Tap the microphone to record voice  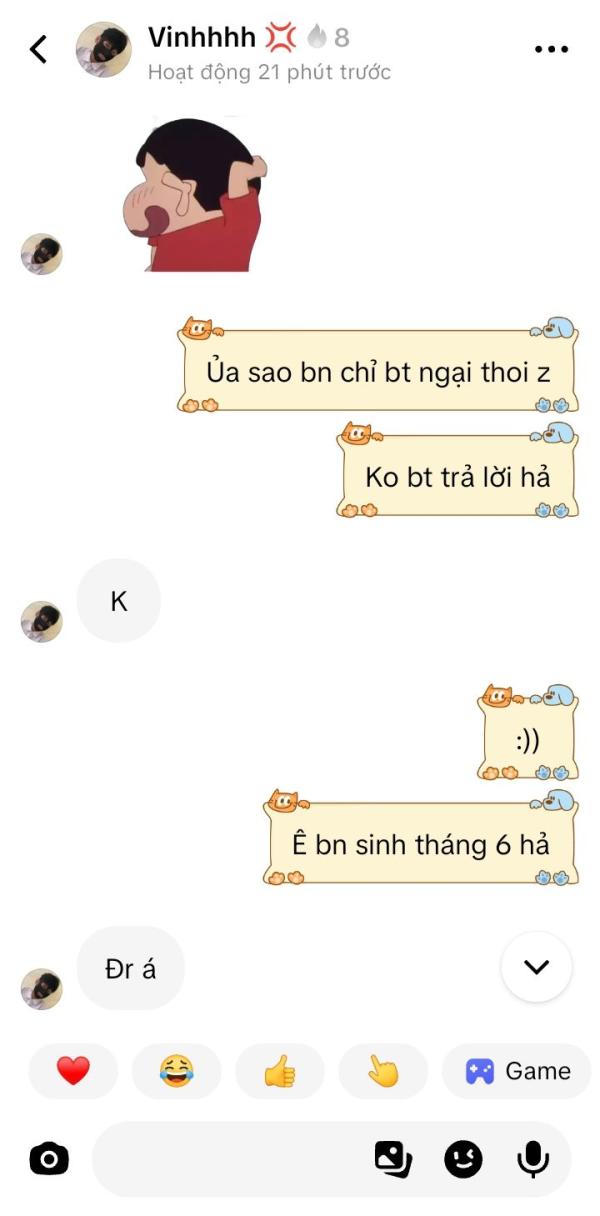coord(533,1160)
